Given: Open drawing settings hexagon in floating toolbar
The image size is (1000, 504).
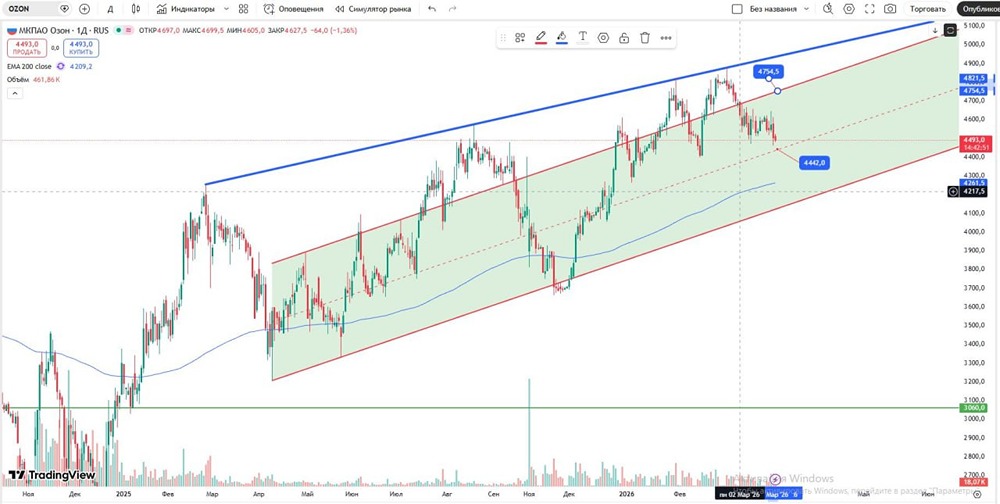Looking at the screenshot, I should 603,38.
